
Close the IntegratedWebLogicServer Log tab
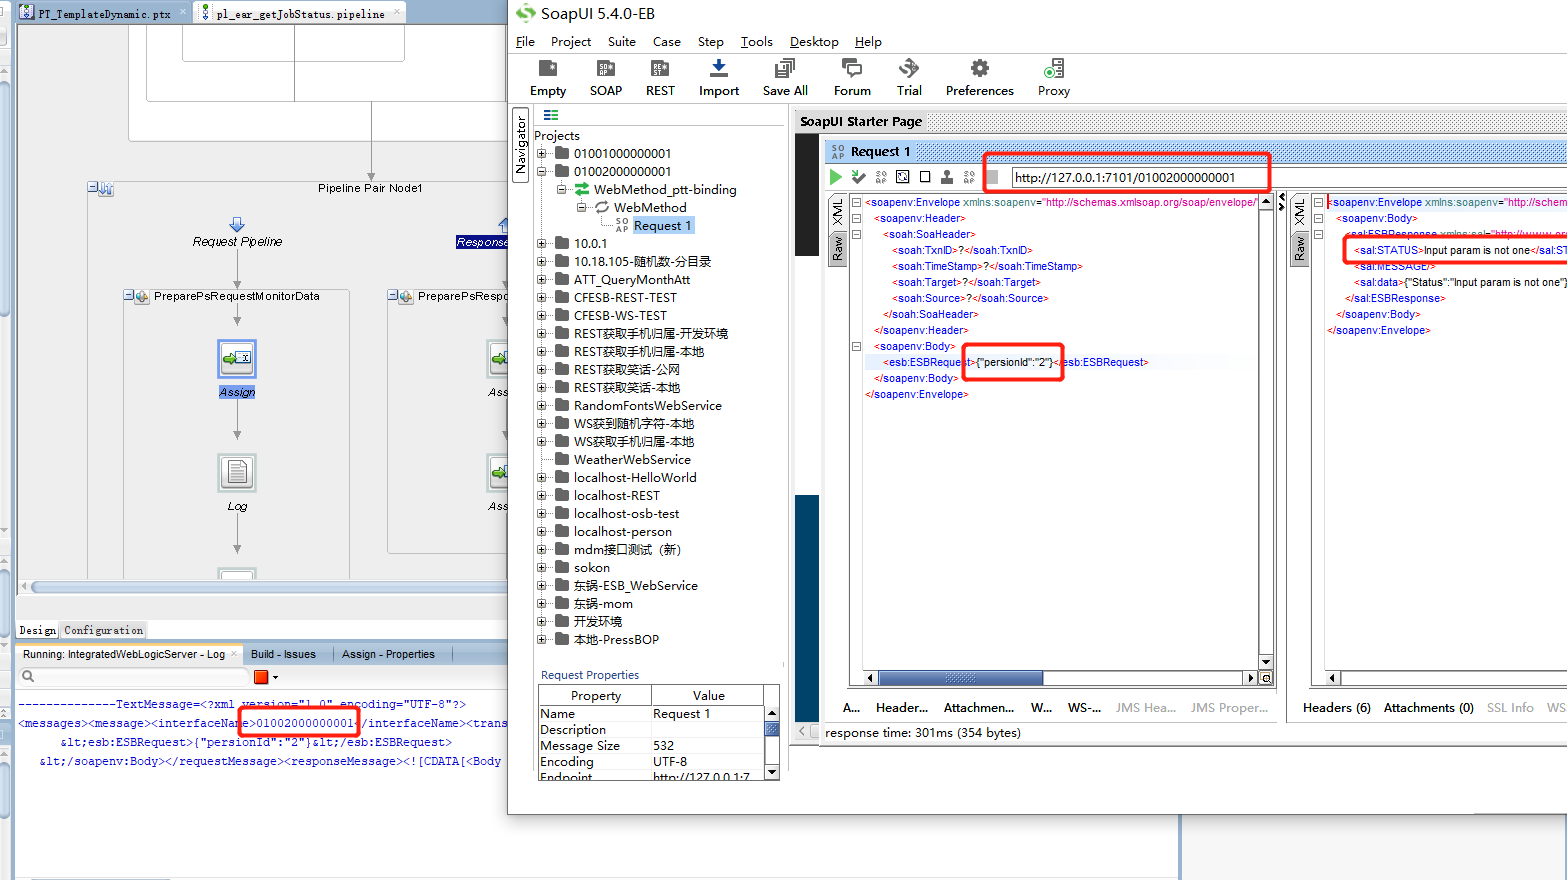[x=235, y=653]
